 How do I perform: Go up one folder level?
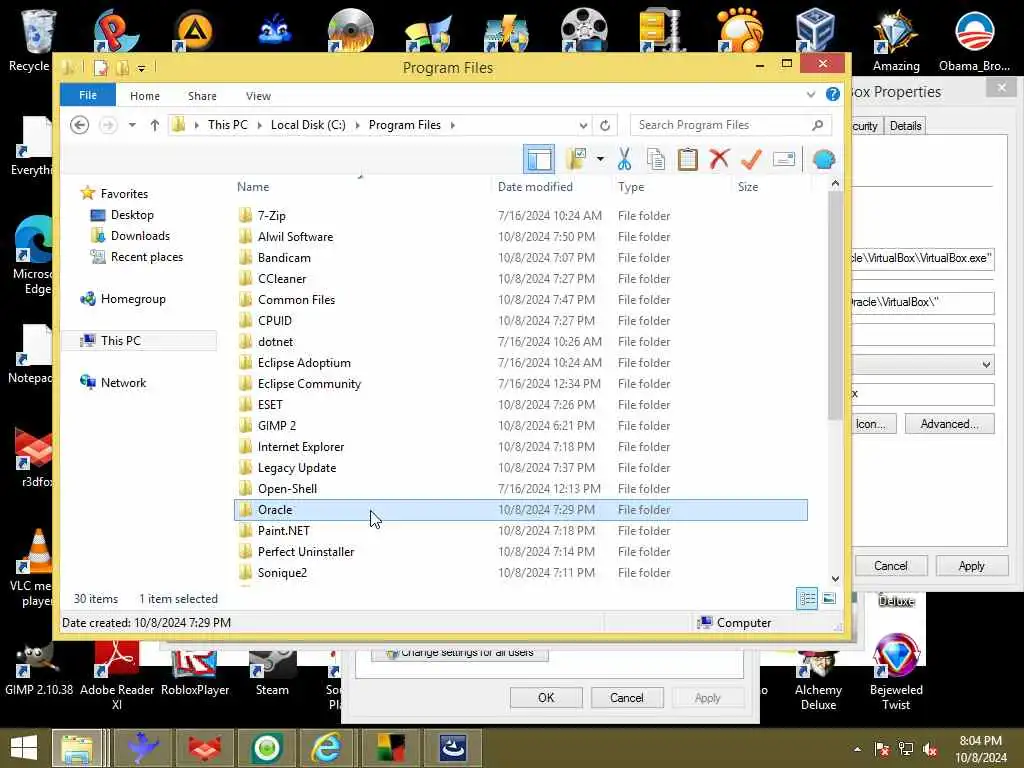tap(155, 125)
